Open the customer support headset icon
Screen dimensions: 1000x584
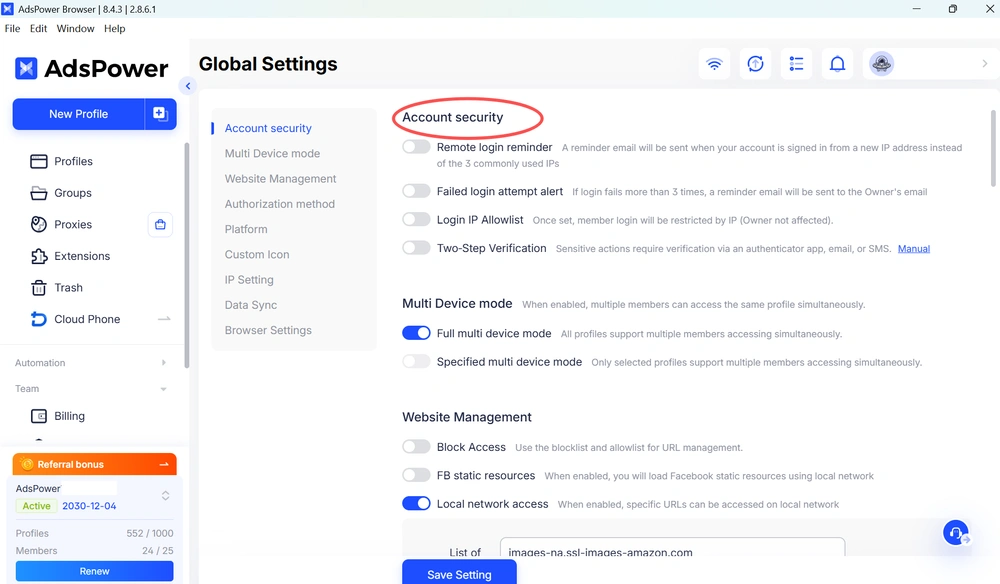pos(955,532)
